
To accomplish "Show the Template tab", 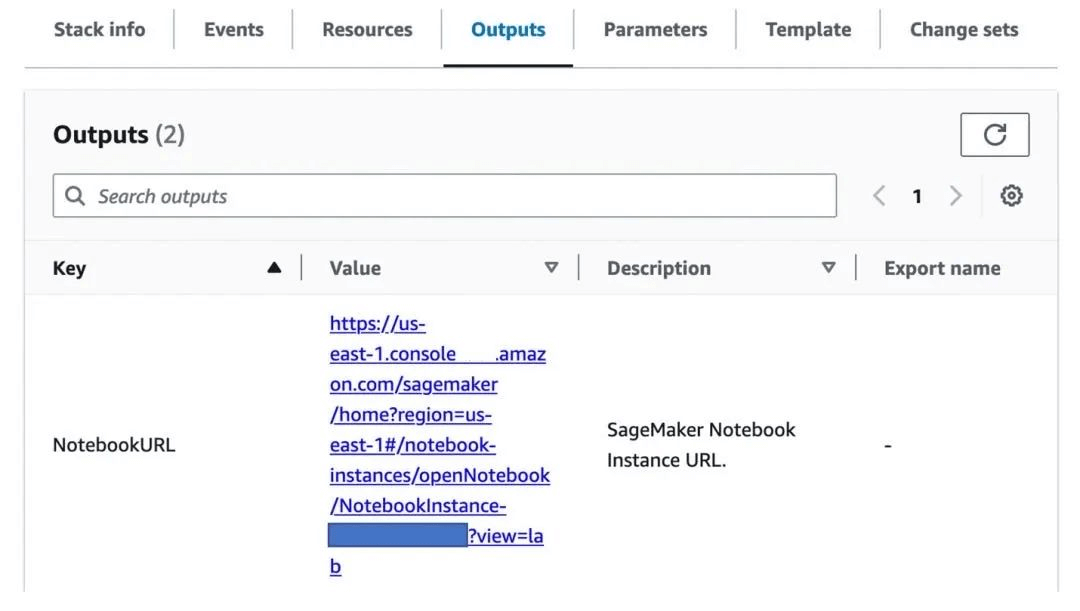I will [x=807, y=30].
